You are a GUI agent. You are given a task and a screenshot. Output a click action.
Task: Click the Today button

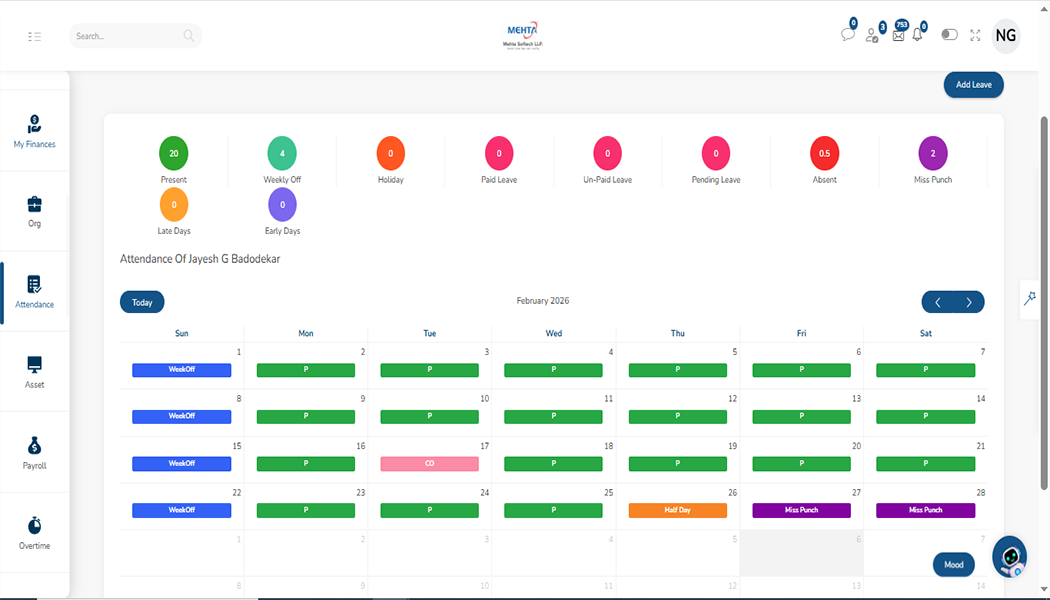(x=142, y=302)
